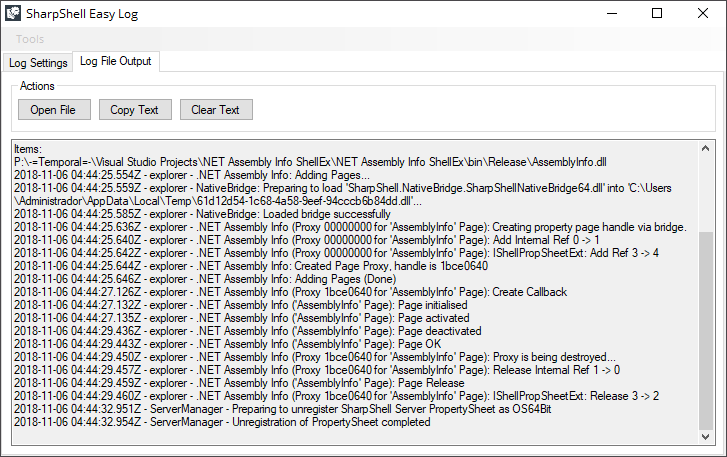Close the SharpShell Easy Log window
The image size is (727, 457).
pyautogui.click(x=703, y=13)
